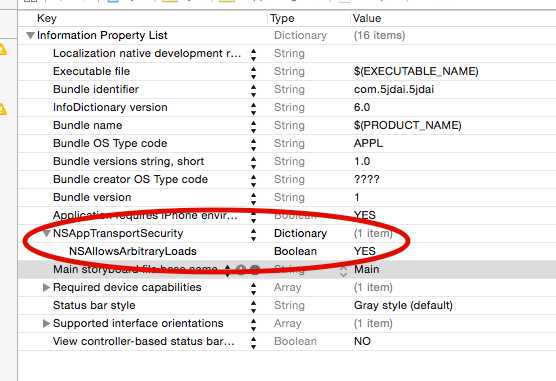
Task: Edit the ???? creator code value
Action: point(366,179)
